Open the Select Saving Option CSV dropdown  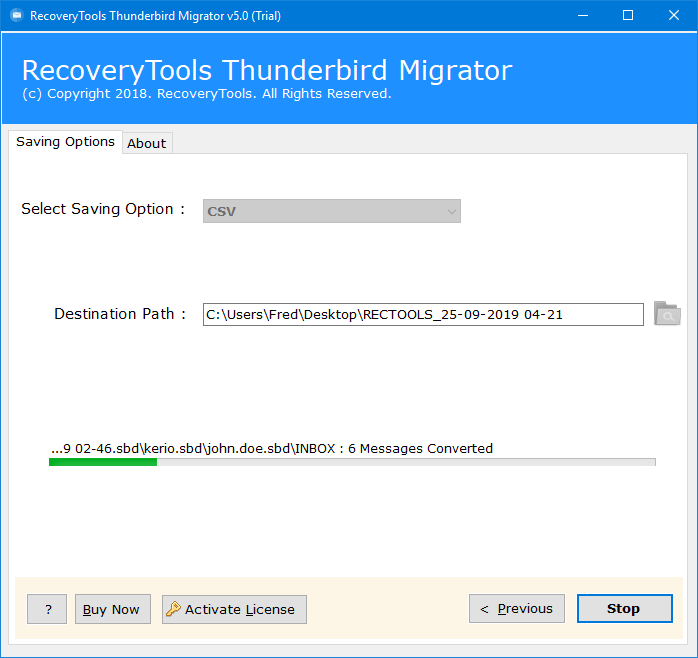pyautogui.click(x=332, y=211)
